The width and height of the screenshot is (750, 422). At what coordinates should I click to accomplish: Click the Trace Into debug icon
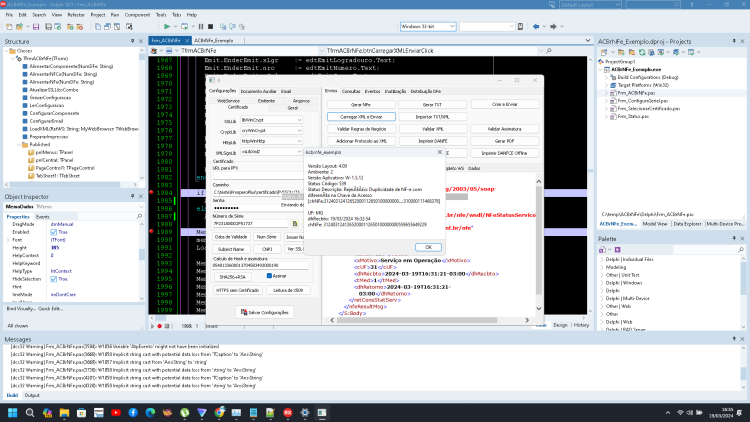pos(223,27)
